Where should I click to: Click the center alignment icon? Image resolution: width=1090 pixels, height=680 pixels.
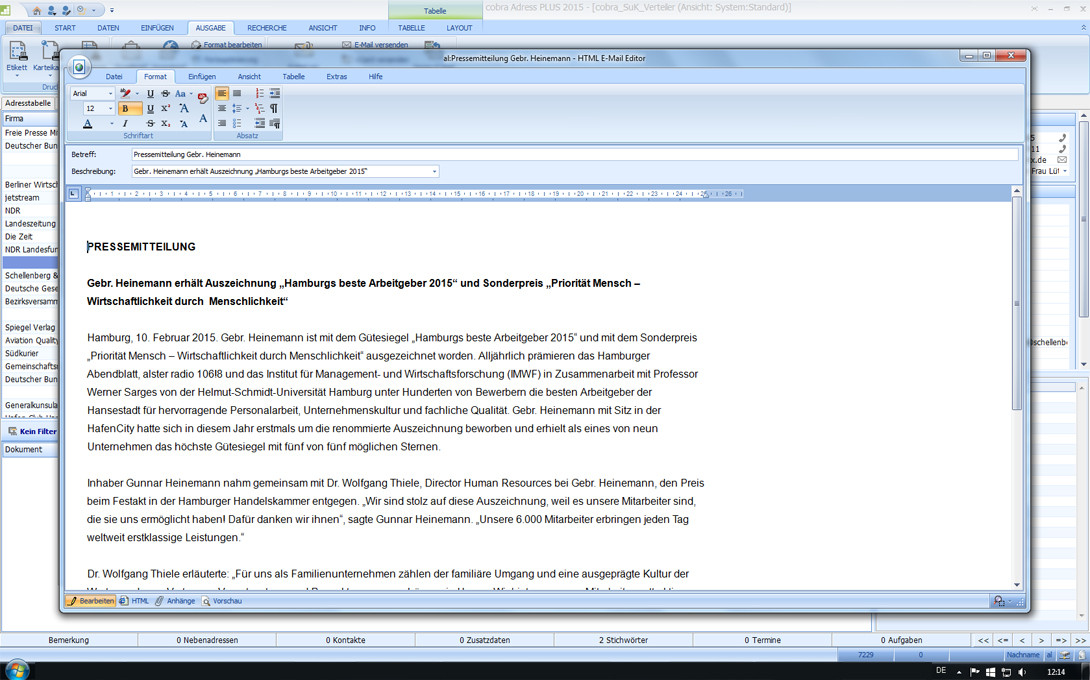[237, 94]
